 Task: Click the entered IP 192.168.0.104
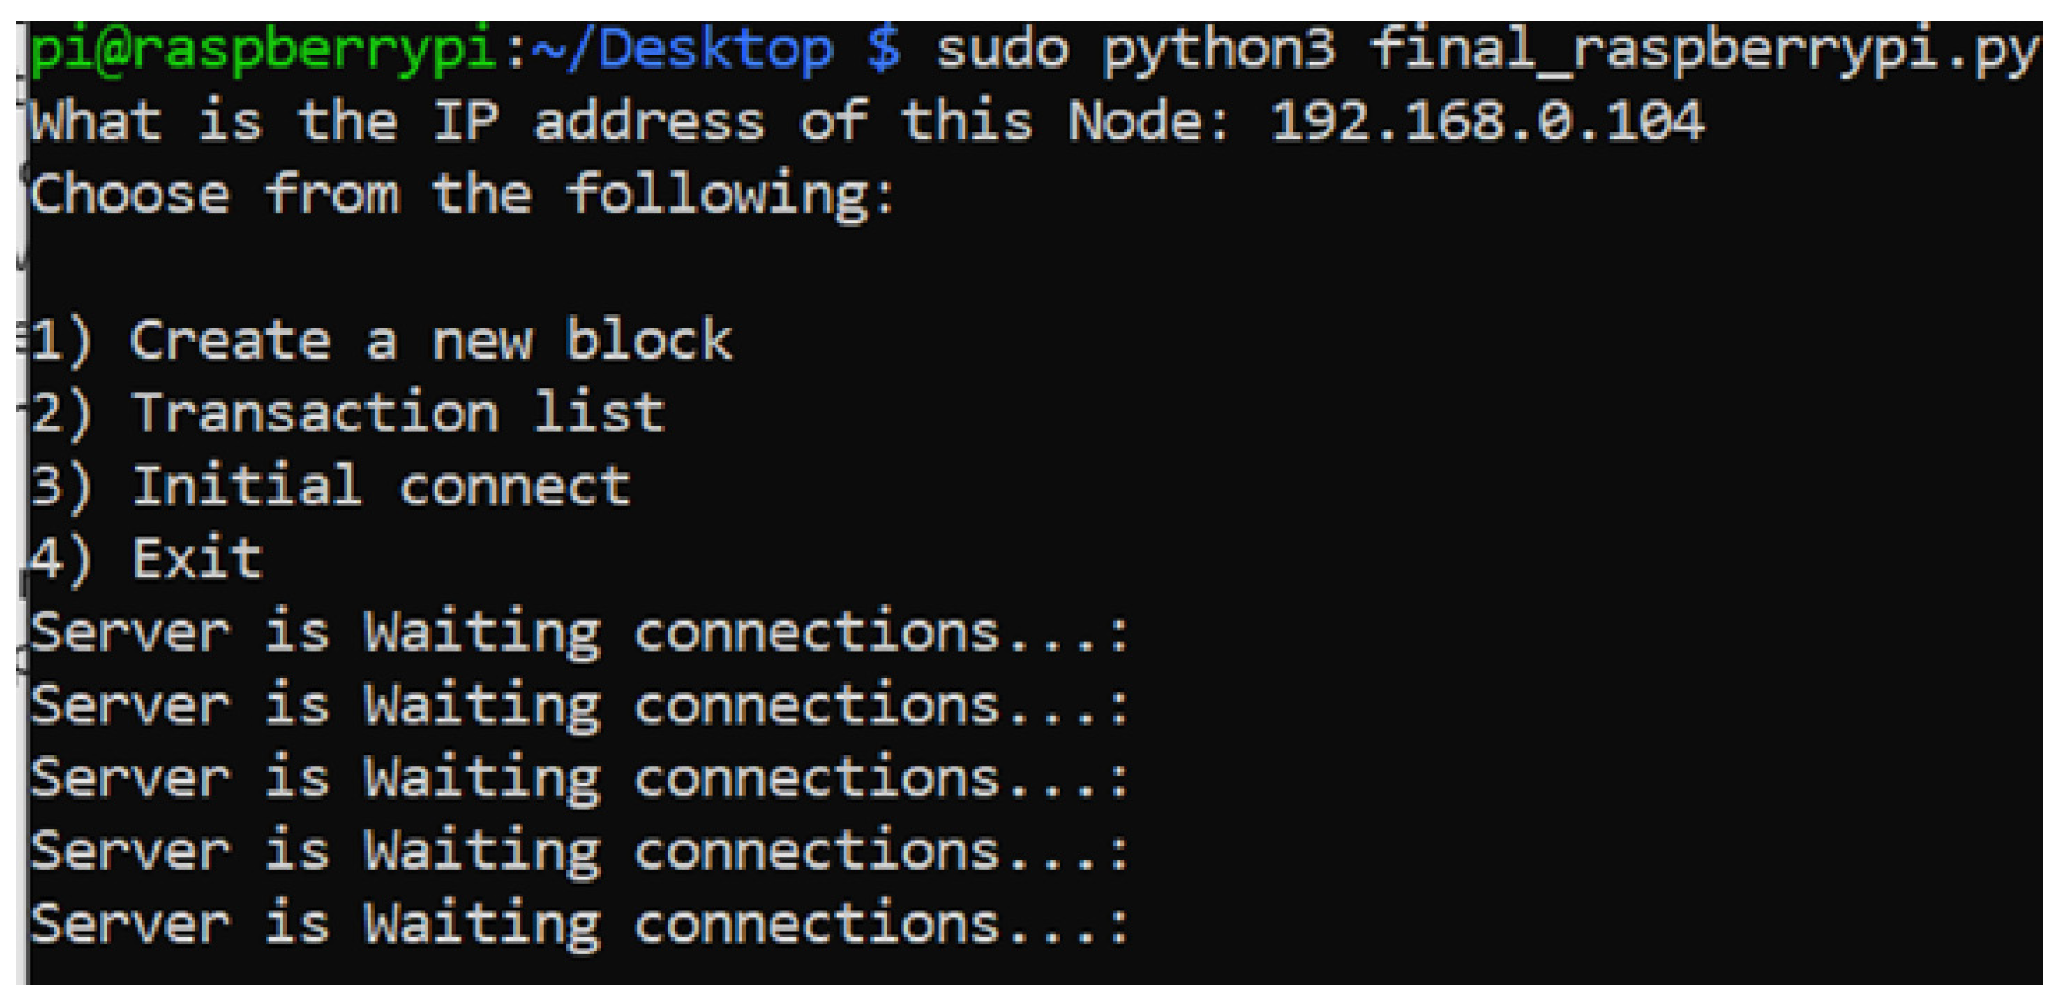(1486, 122)
